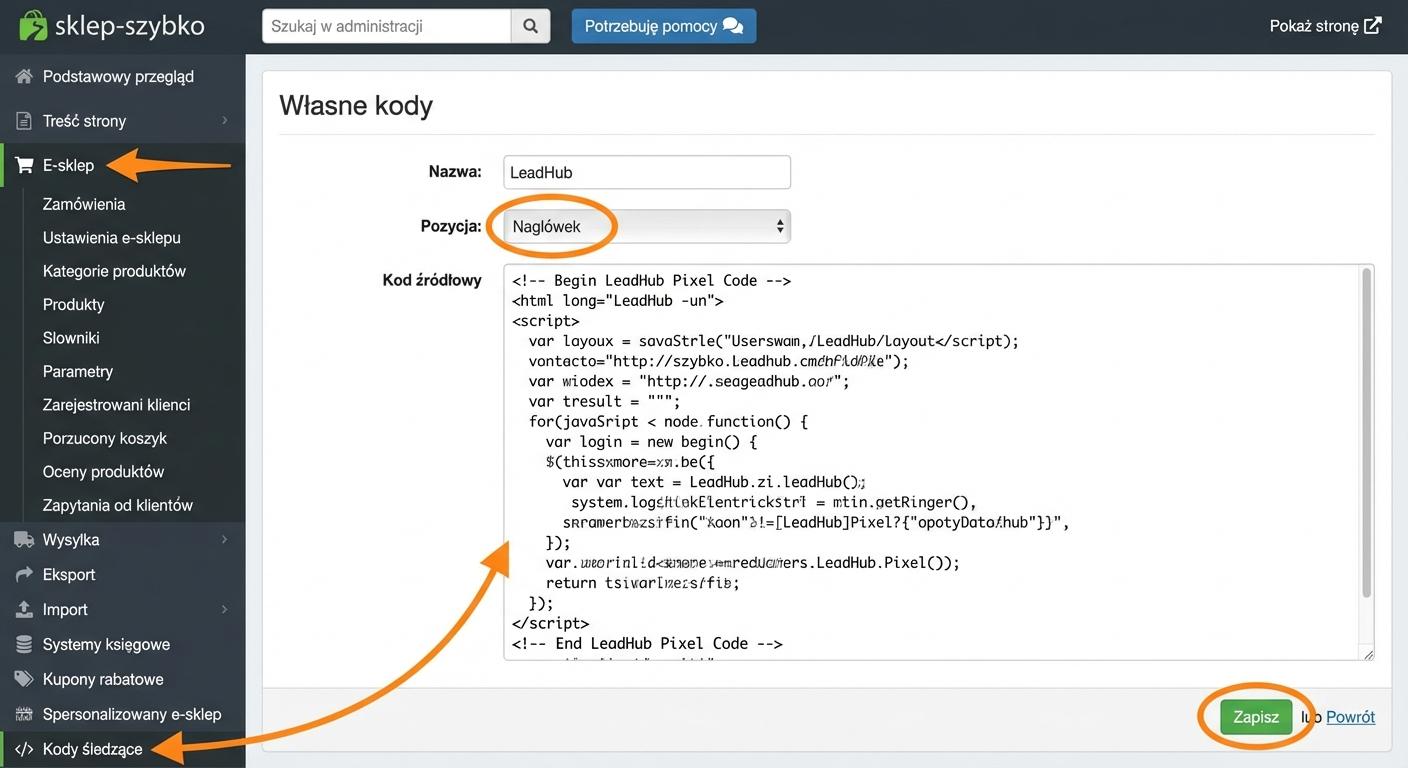Open Parametry submenu item
Viewport: 1408px width, 768px height.
(78, 372)
